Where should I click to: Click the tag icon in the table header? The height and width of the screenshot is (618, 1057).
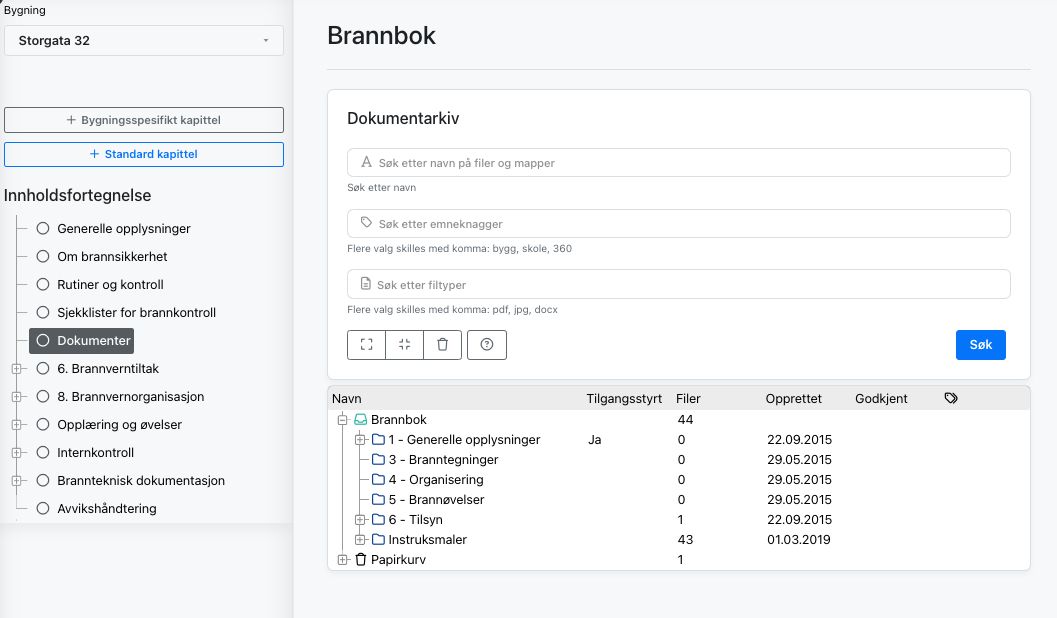click(x=950, y=397)
